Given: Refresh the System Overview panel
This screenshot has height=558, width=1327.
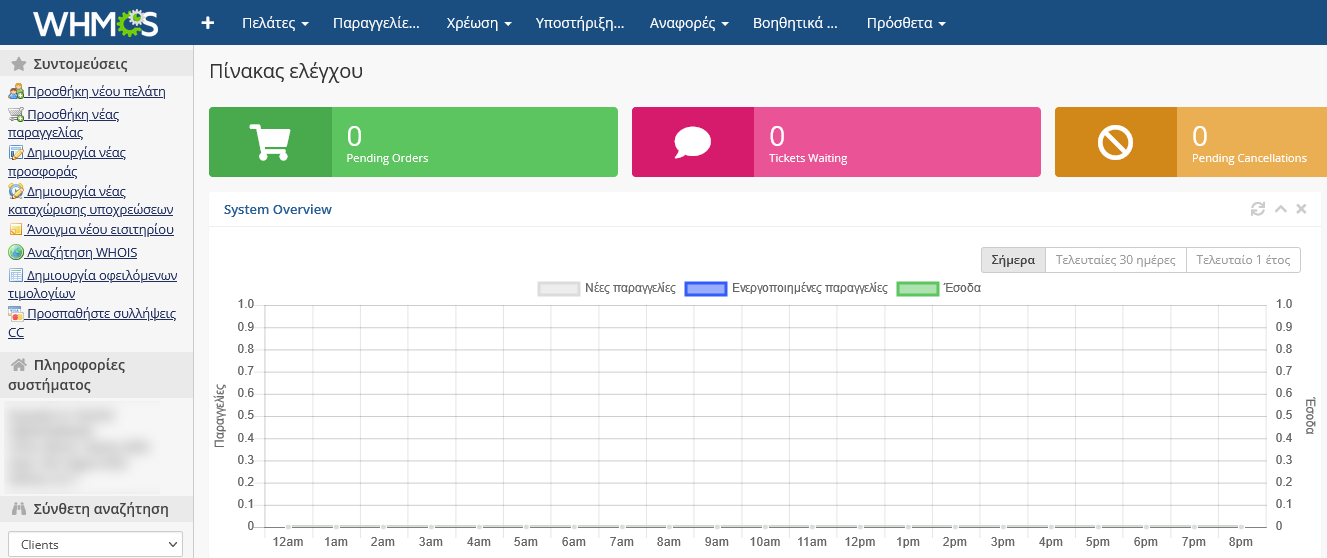Looking at the screenshot, I should coord(1258,209).
